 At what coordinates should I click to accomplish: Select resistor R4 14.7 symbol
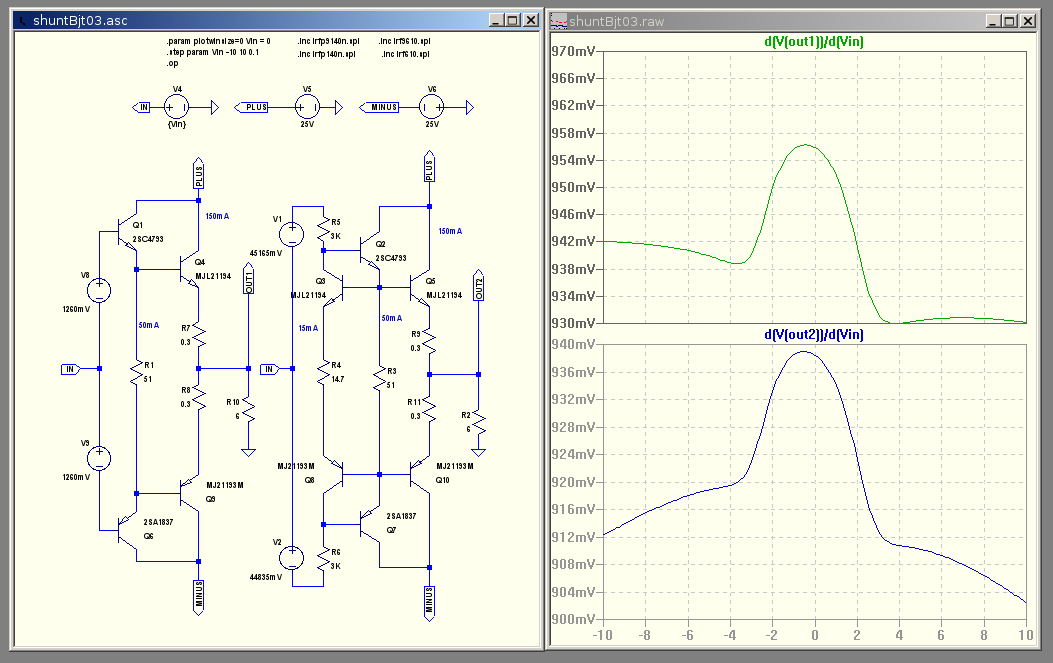tap(324, 371)
